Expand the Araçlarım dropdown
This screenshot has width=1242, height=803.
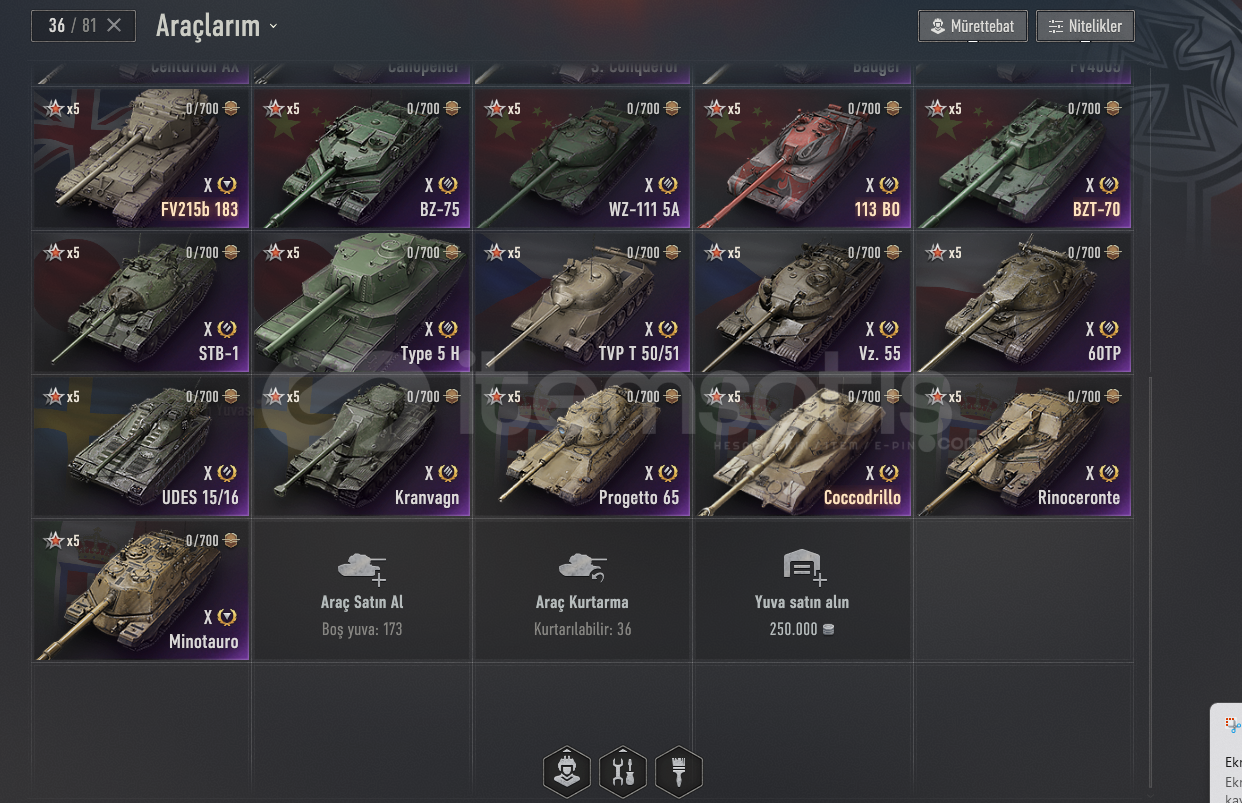pyautogui.click(x=217, y=26)
